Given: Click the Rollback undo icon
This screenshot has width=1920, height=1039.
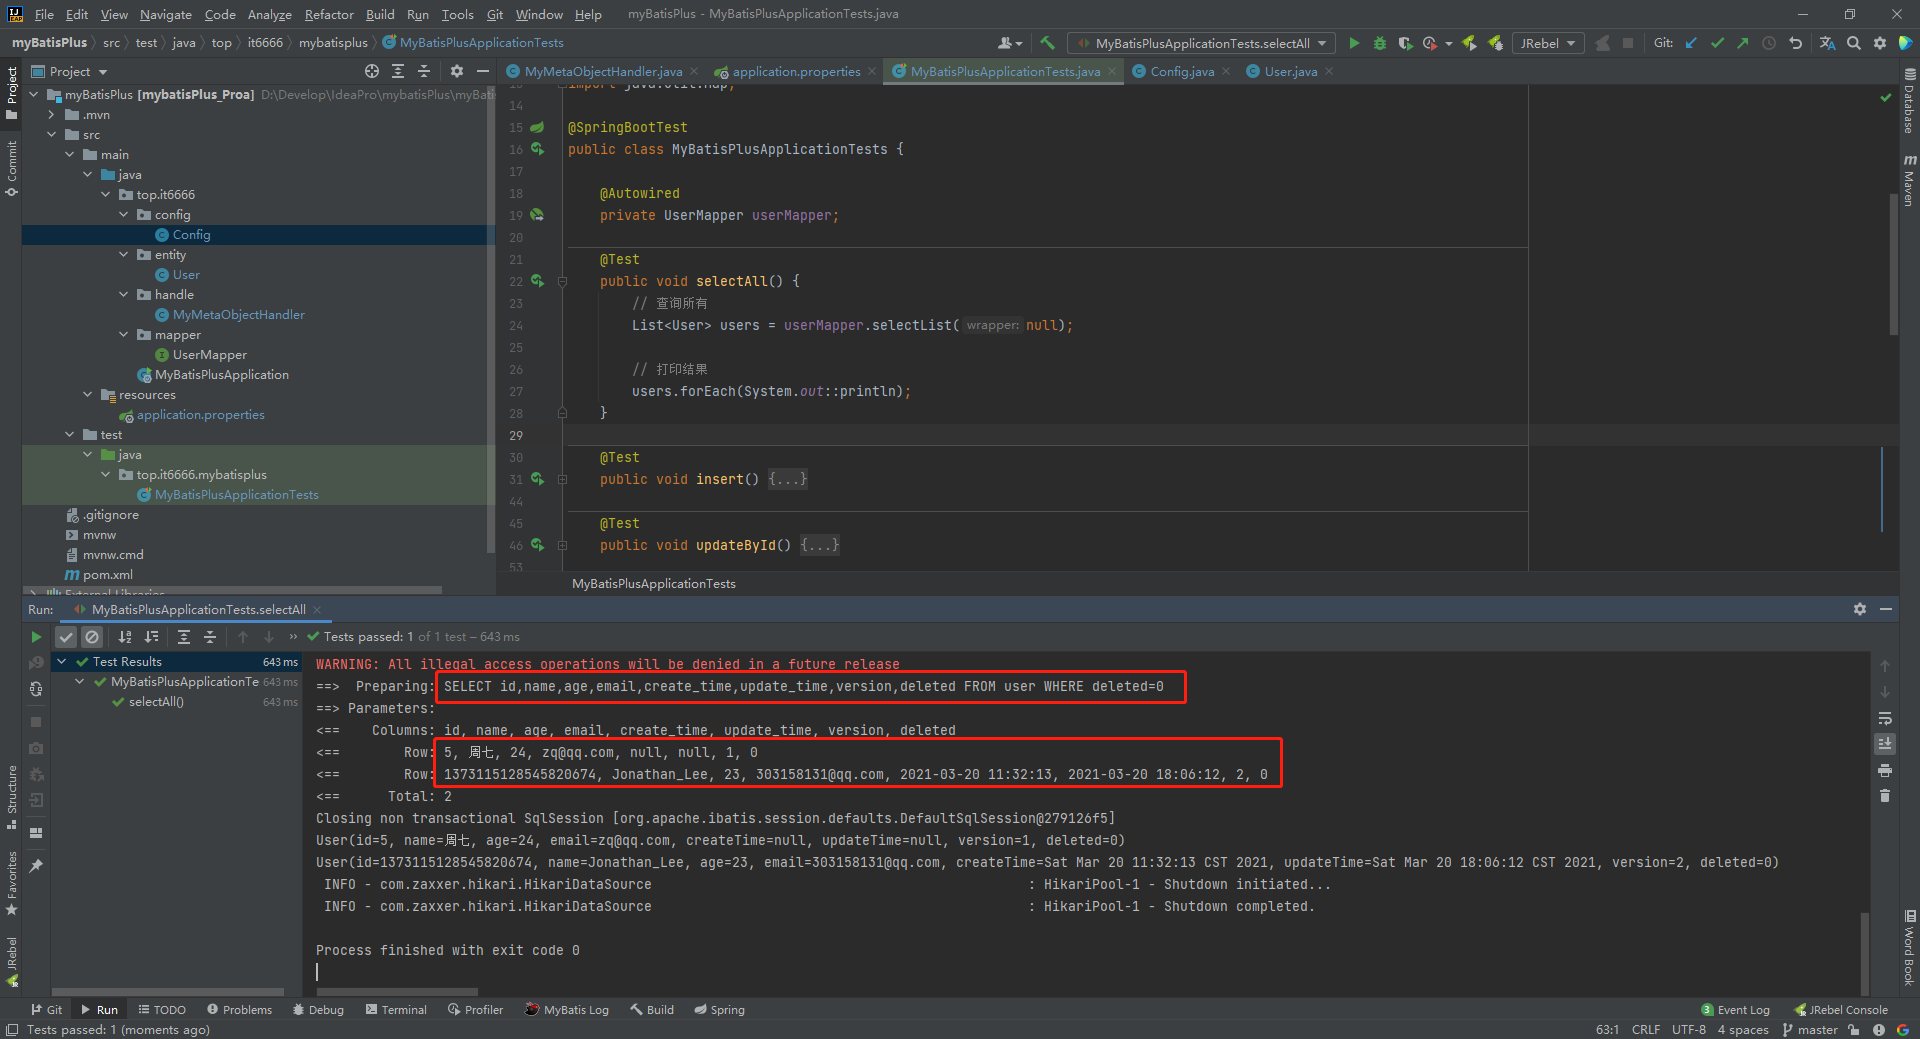Looking at the screenshot, I should point(1795,43).
